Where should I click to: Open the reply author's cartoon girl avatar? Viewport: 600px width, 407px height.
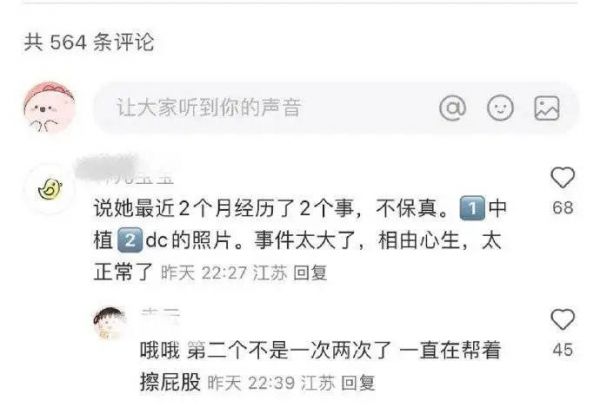point(109,323)
